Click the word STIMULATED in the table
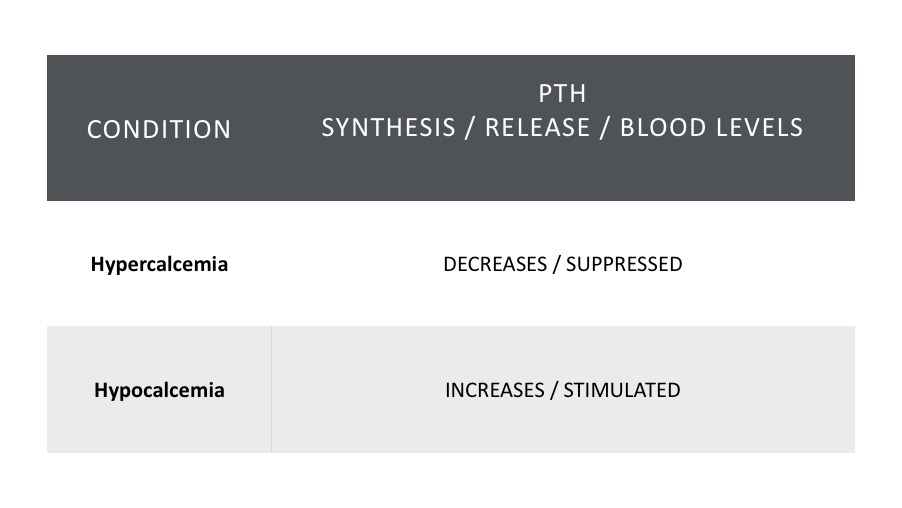 point(622,390)
